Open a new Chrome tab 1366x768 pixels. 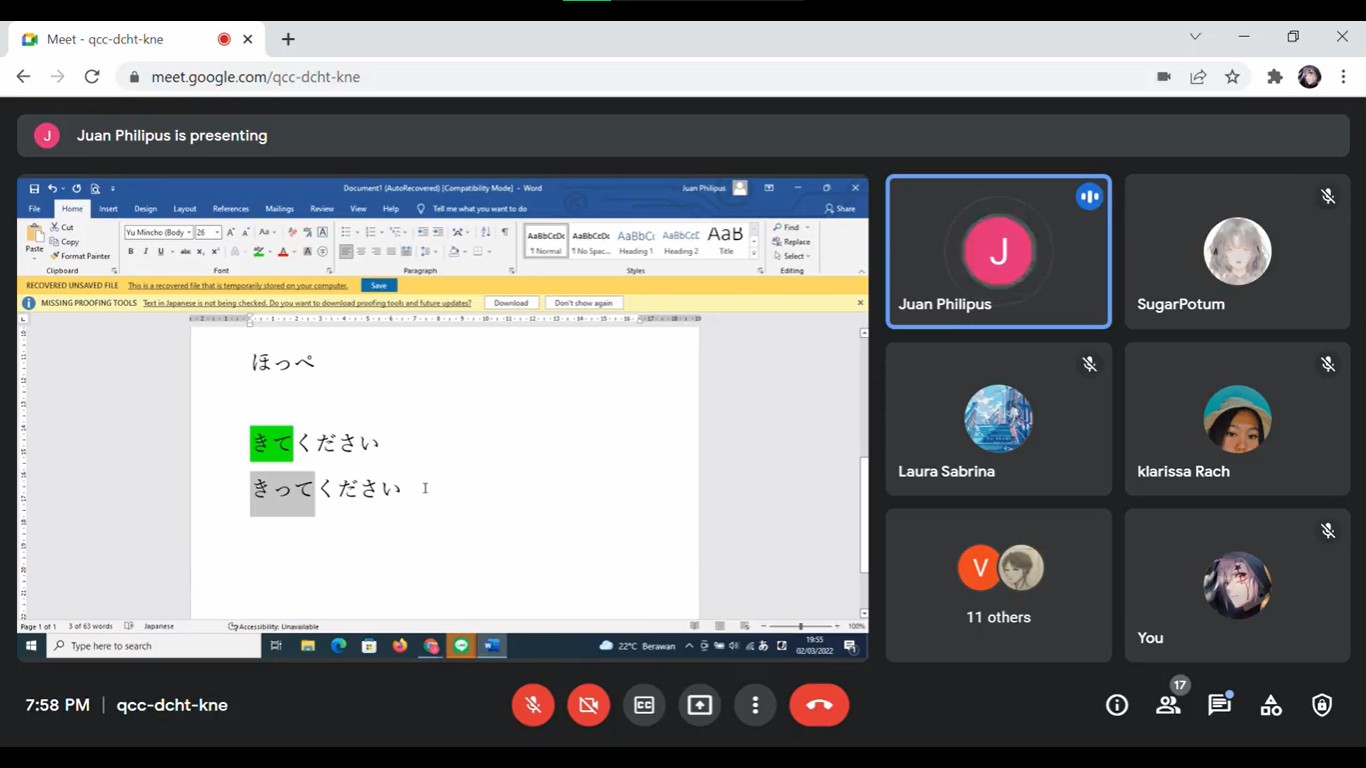tap(288, 39)
